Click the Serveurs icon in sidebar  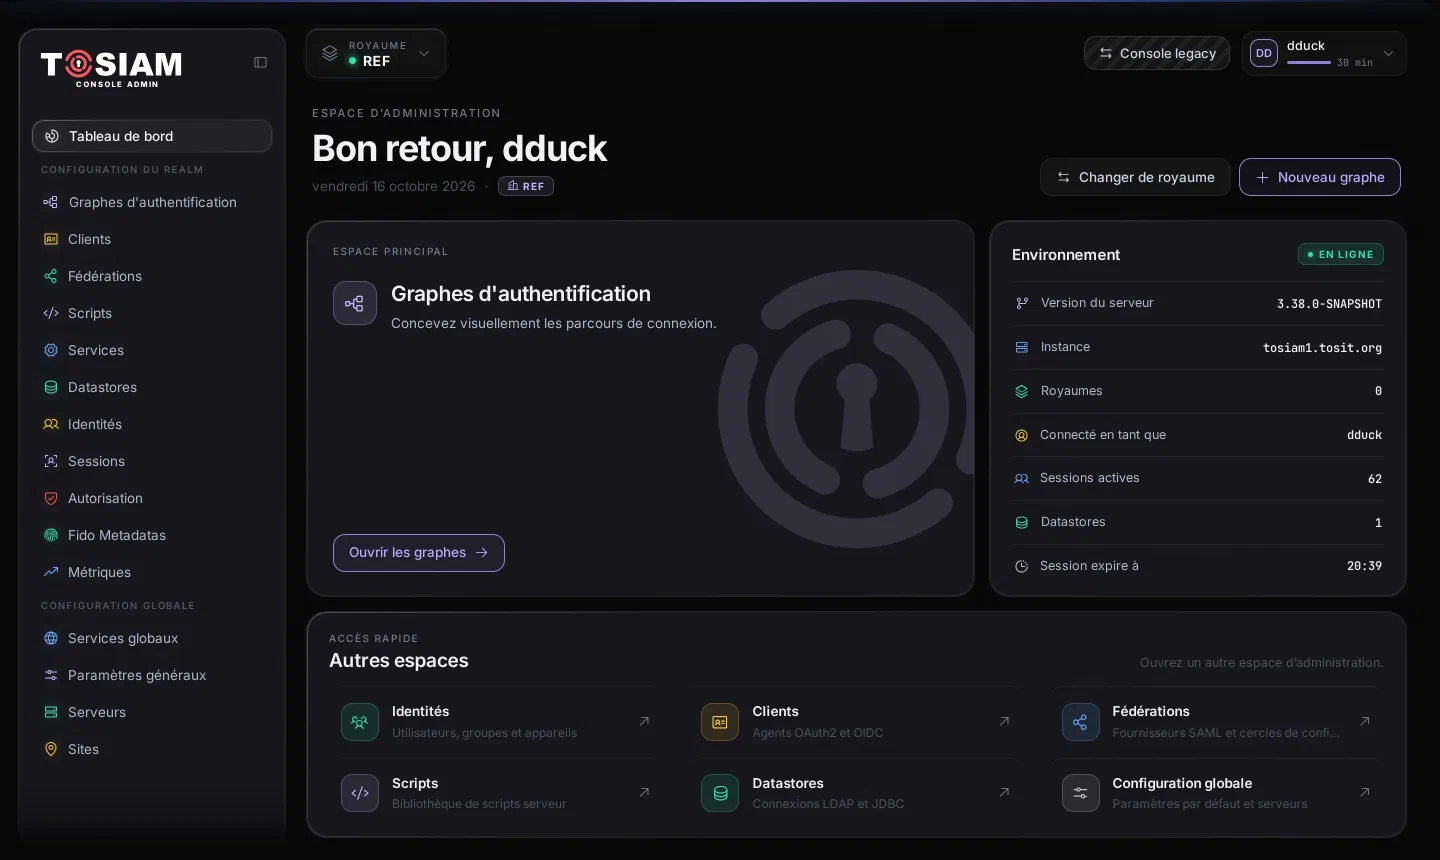coord(51,712)
